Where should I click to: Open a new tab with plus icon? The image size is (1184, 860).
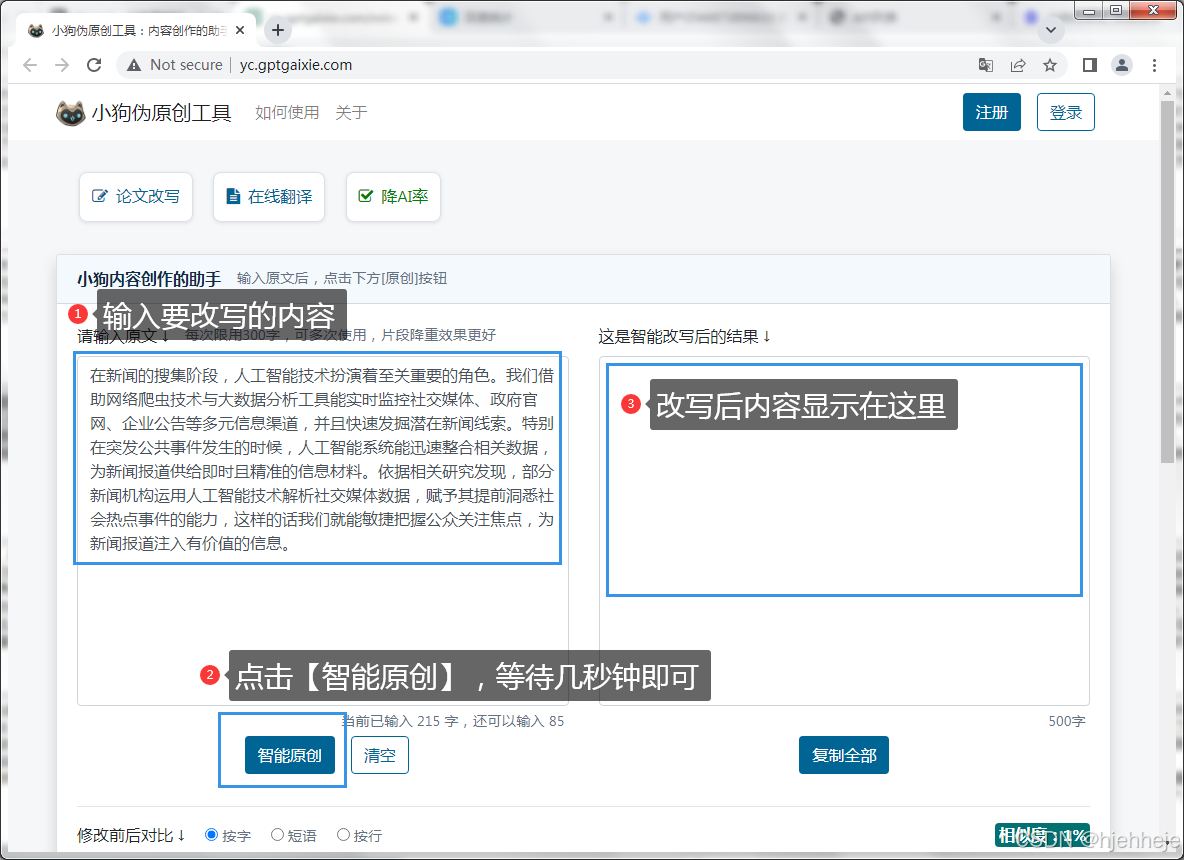point(278,30)
